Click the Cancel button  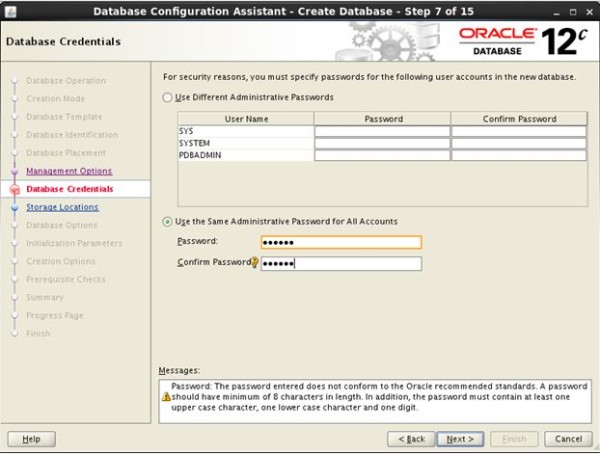(568, 439)
